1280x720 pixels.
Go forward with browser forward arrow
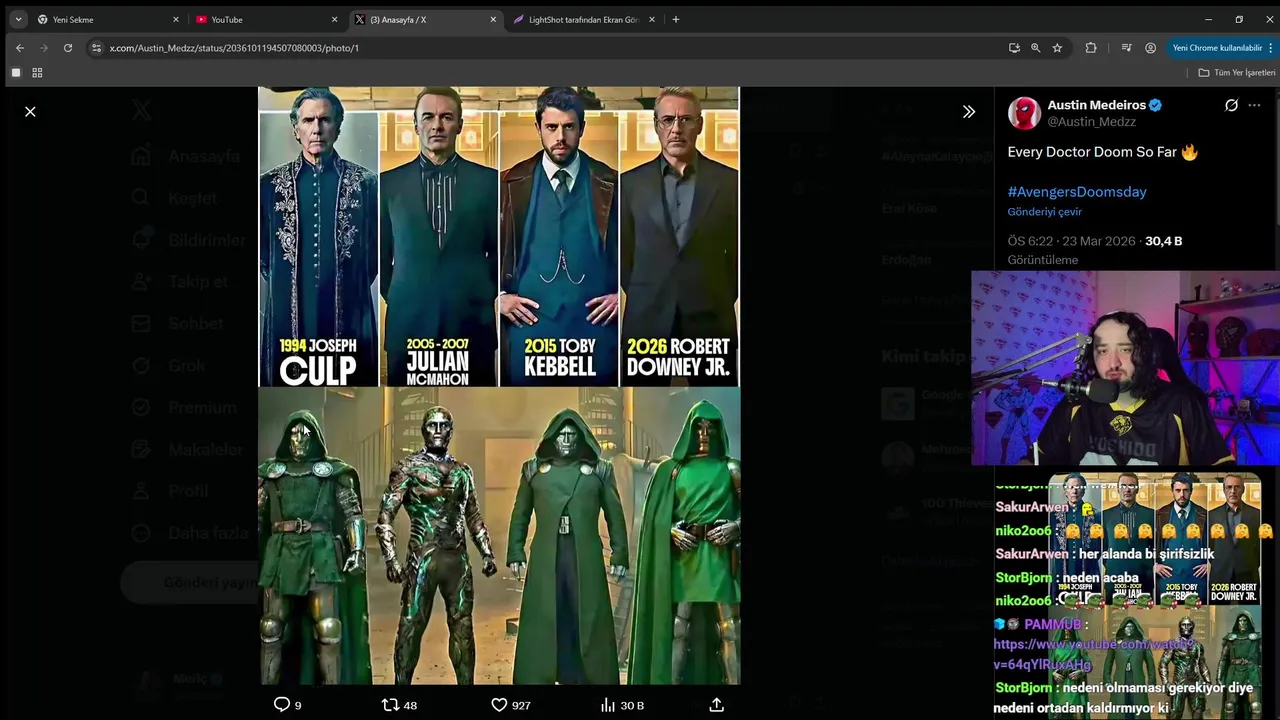point(44,47)
